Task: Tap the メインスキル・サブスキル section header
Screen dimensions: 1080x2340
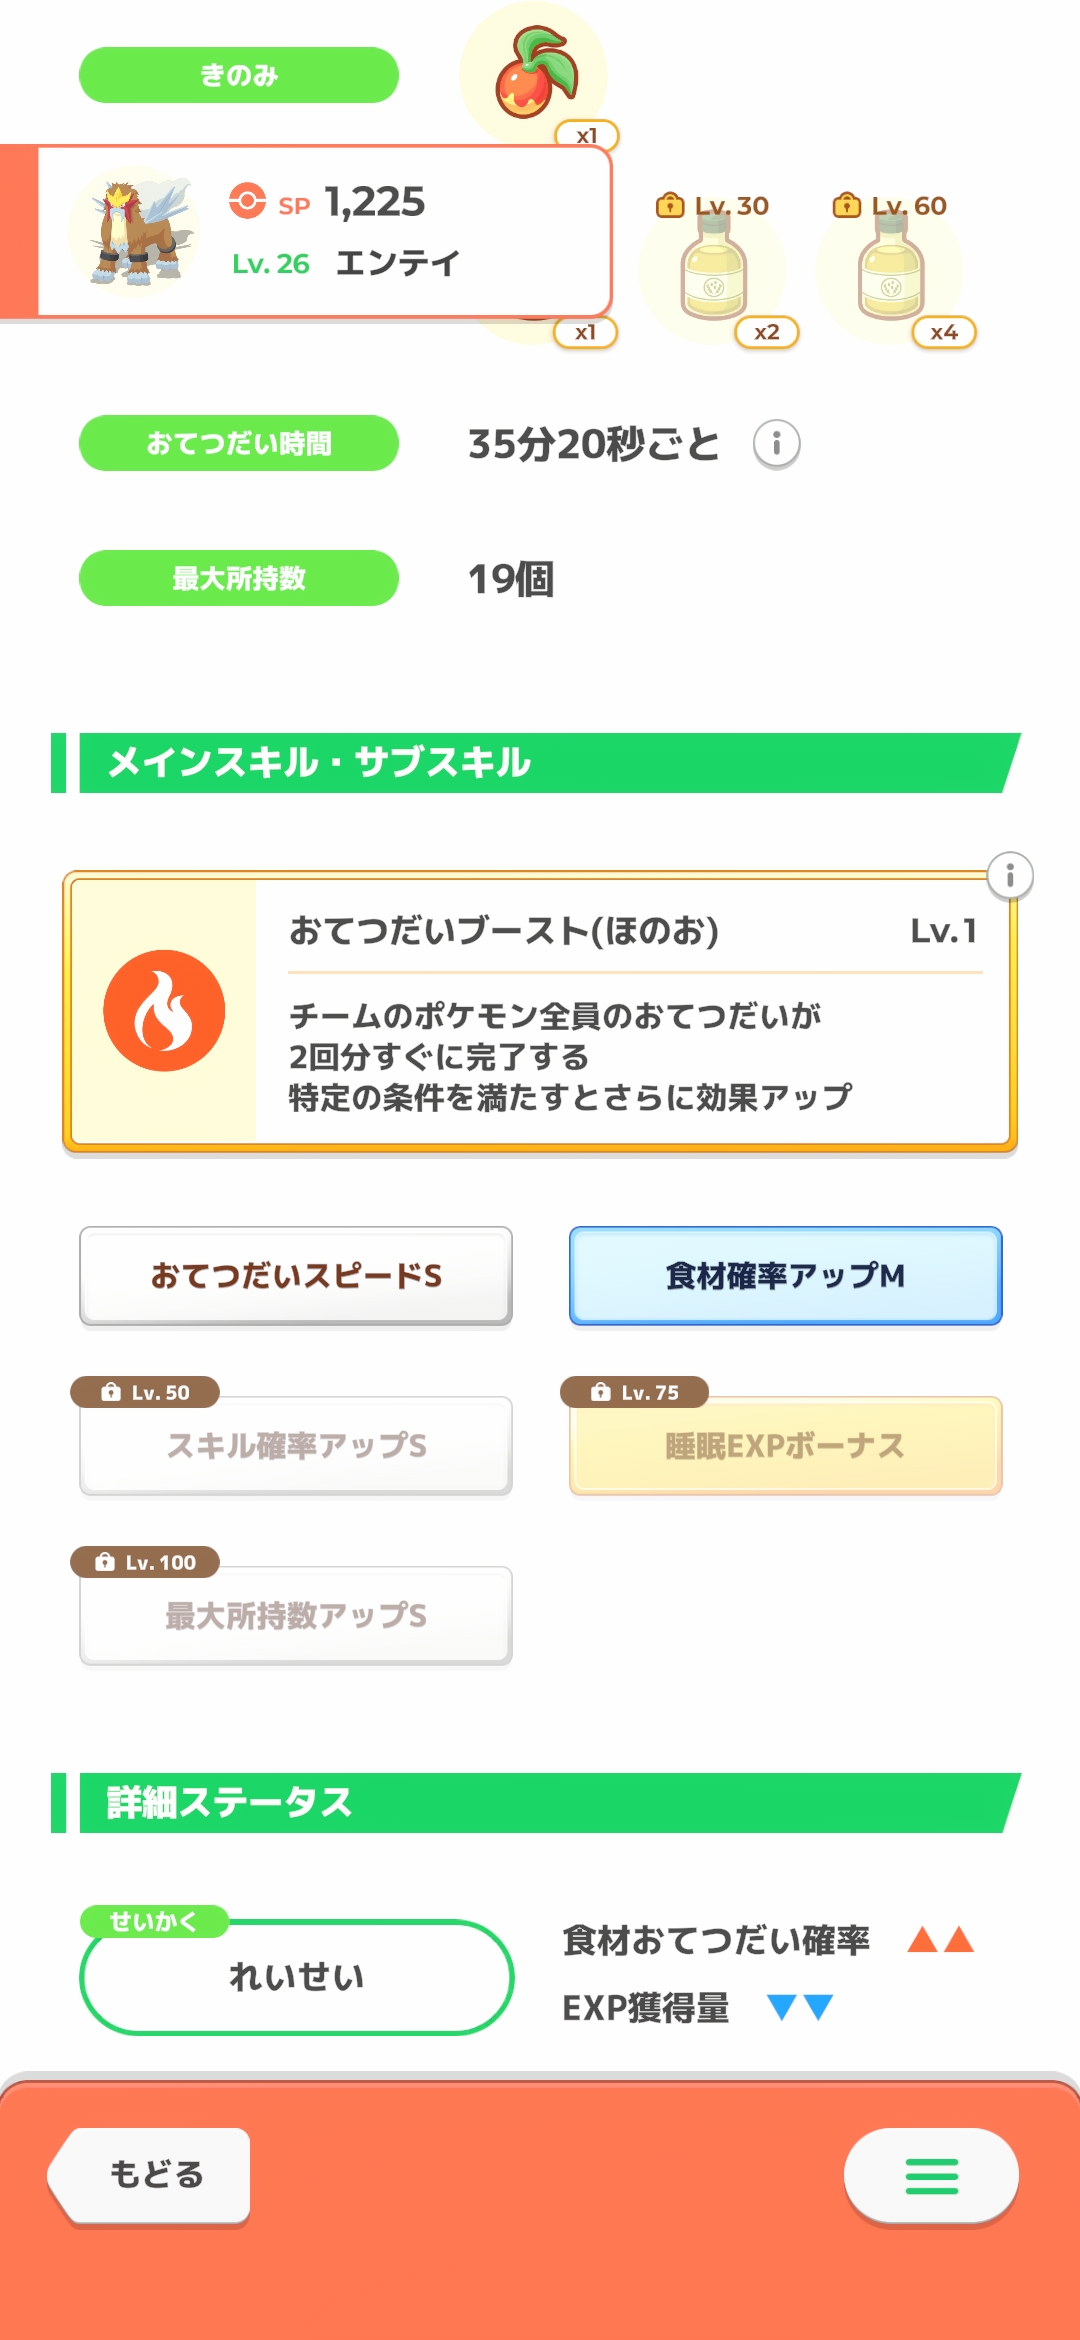Action: click(540, 763)
